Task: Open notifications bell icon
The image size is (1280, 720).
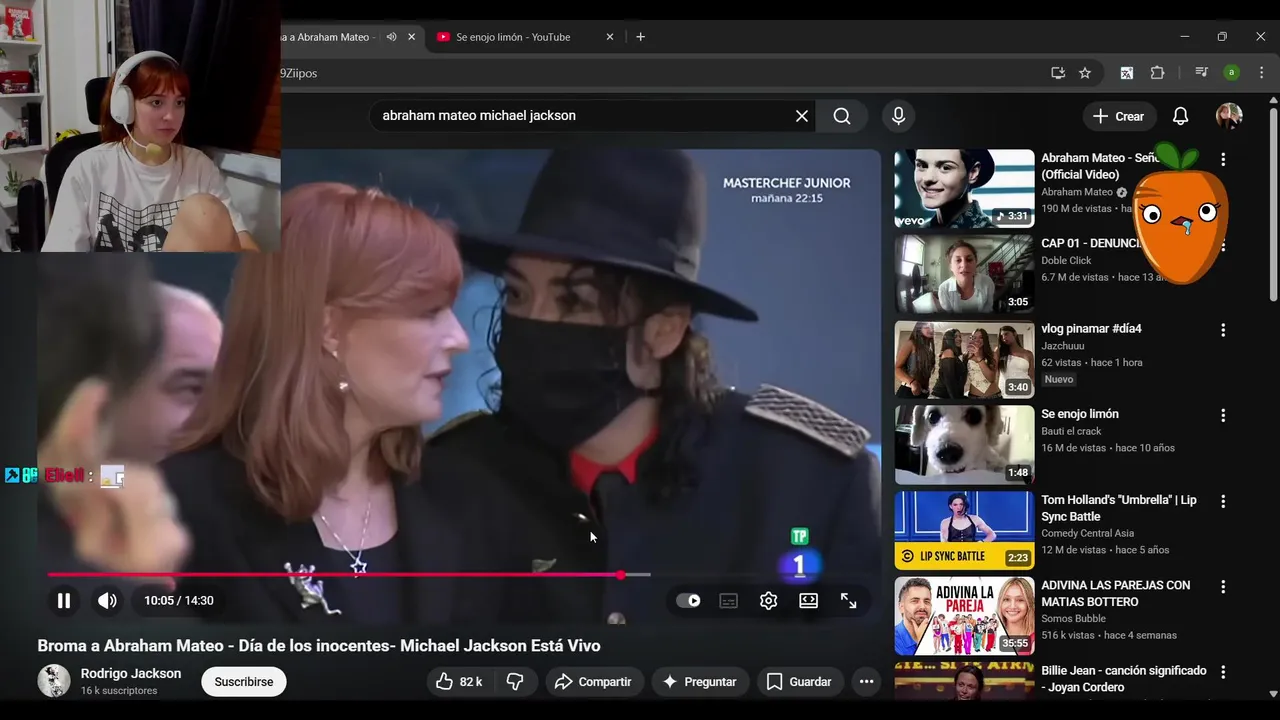Action: [1180, 116]
